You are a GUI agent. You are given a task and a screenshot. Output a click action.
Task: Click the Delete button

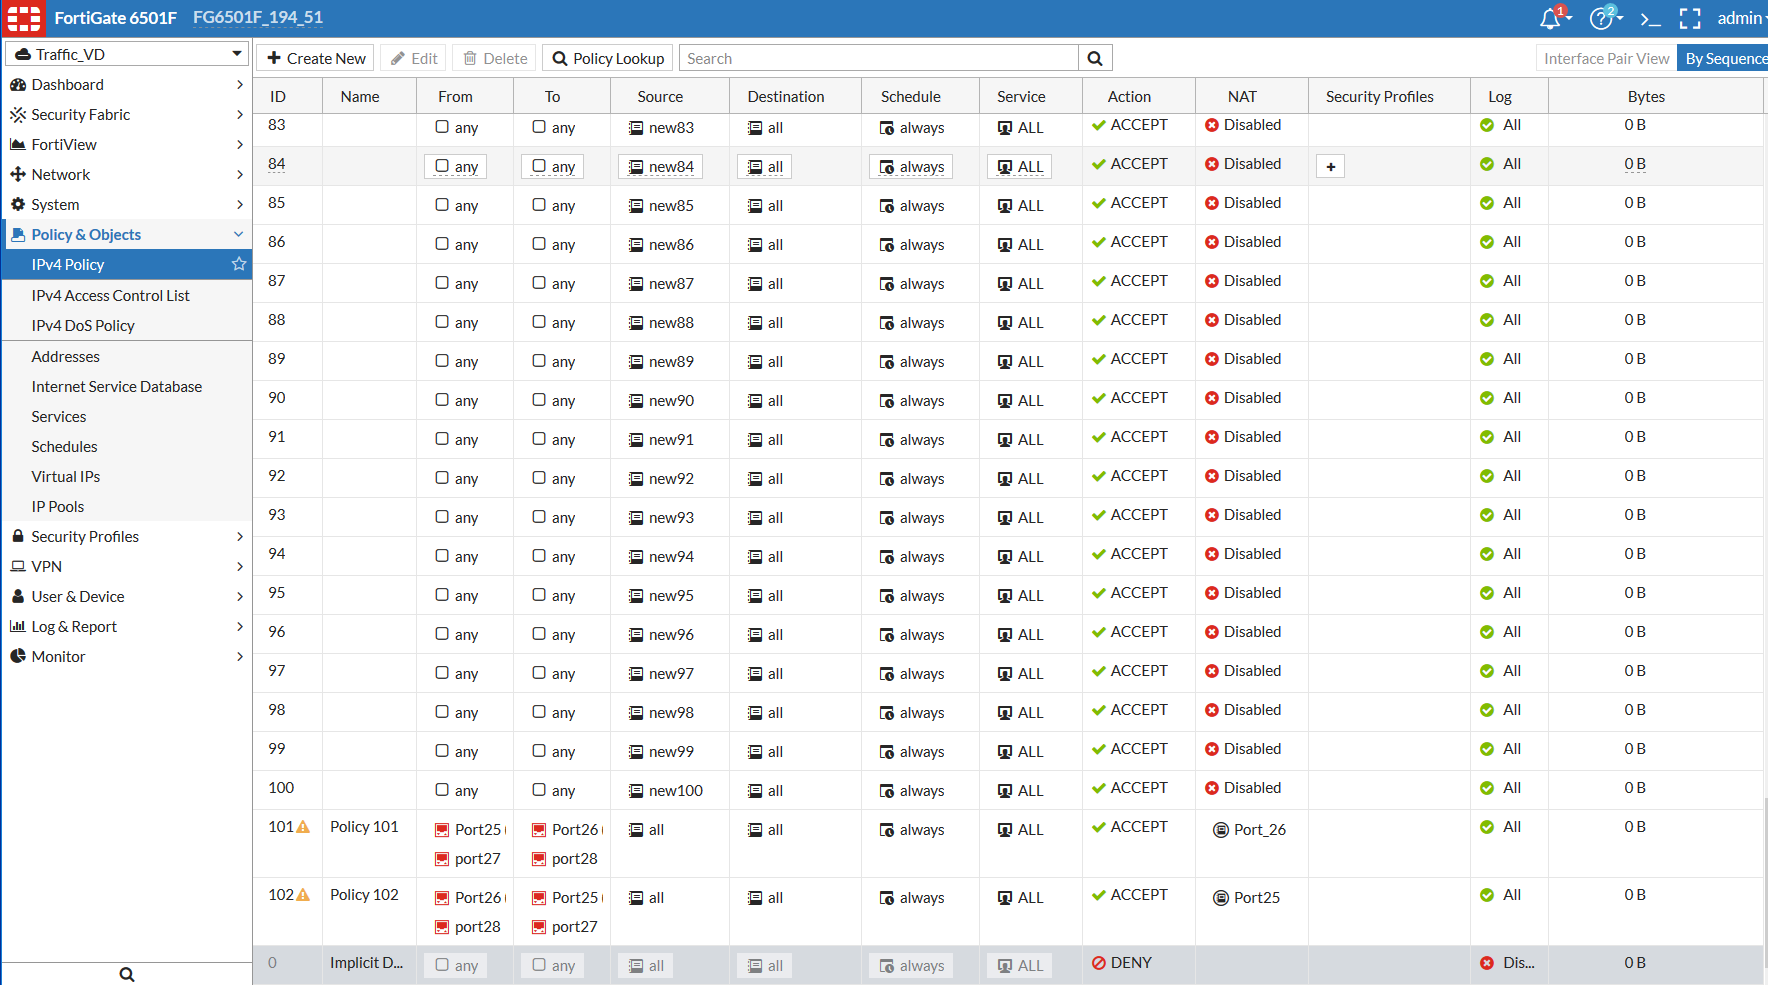tap(495, 59)
